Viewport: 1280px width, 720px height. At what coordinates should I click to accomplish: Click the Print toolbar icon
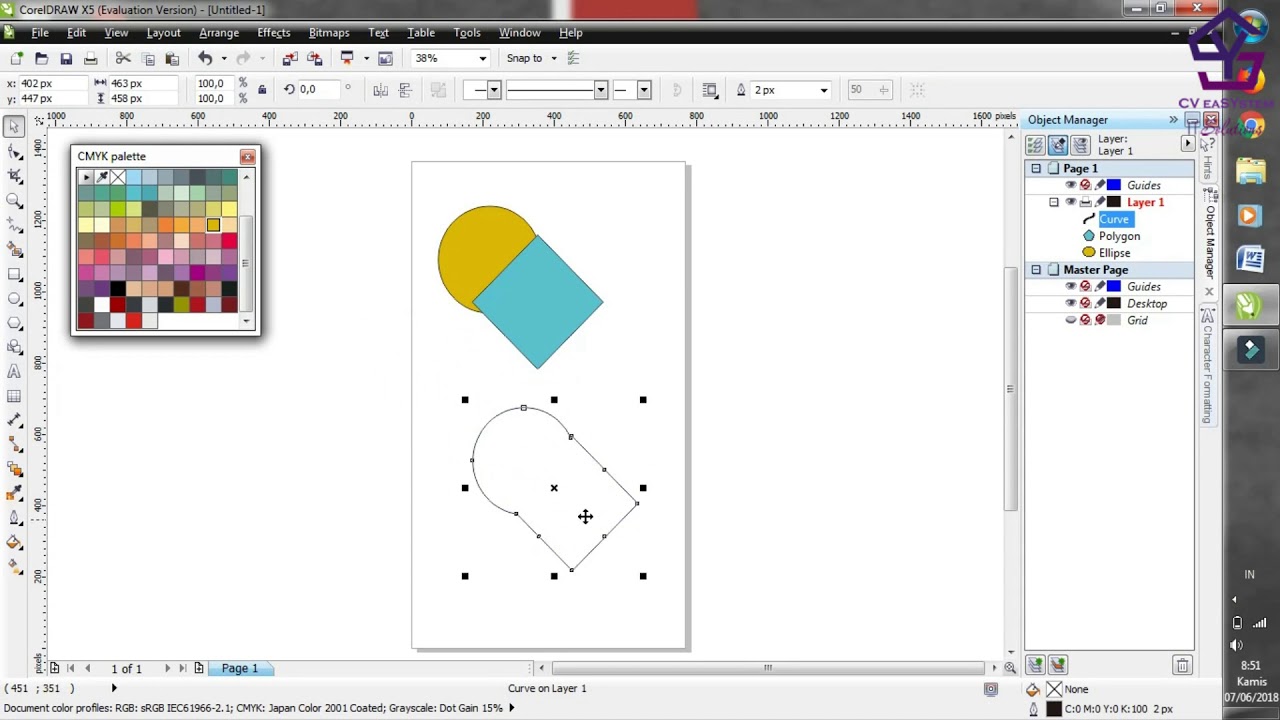coord(91,59)
